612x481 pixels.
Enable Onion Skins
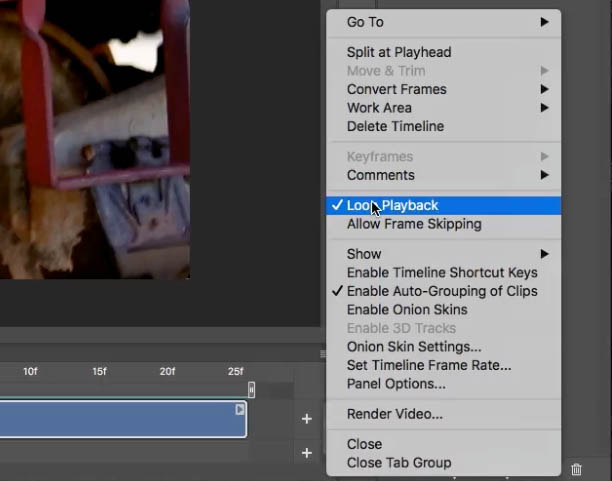point(443,310)
